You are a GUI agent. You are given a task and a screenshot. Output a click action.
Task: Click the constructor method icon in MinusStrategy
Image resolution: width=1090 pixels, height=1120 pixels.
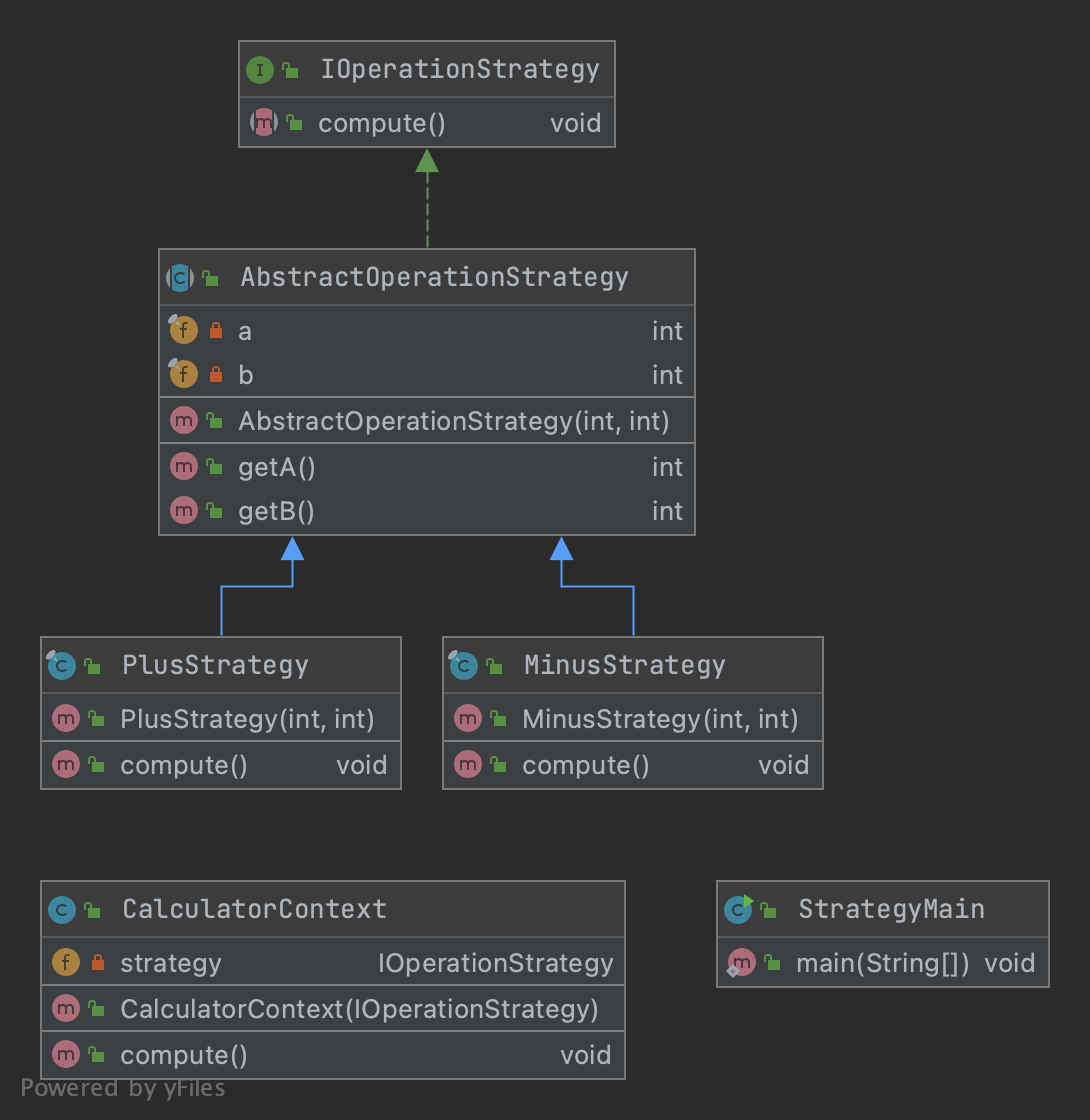tap(464, 718)
